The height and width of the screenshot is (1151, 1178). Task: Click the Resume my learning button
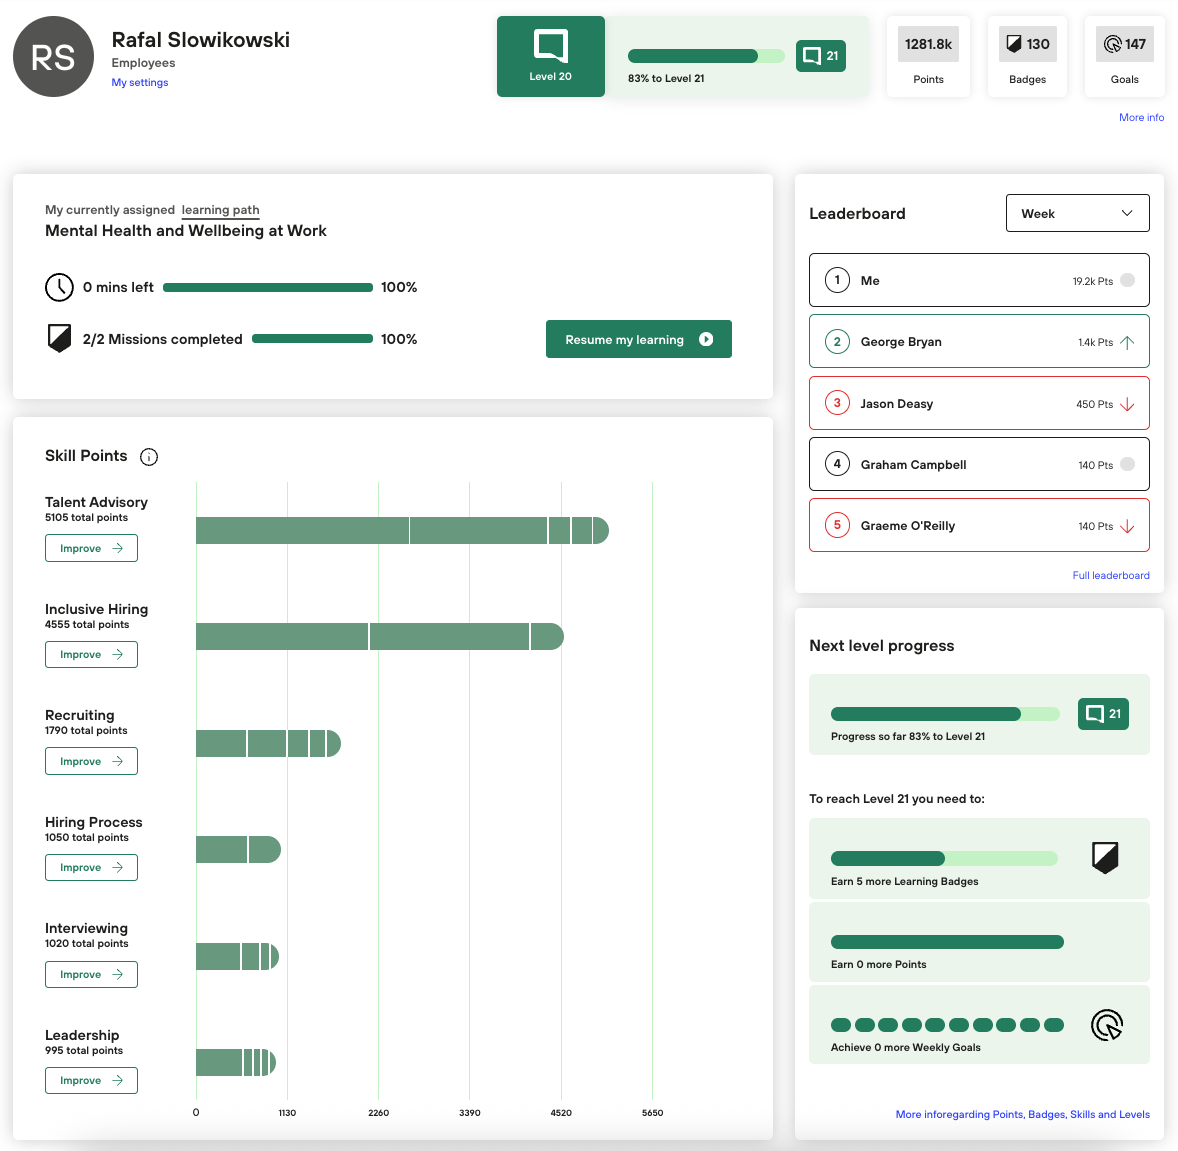638,339
